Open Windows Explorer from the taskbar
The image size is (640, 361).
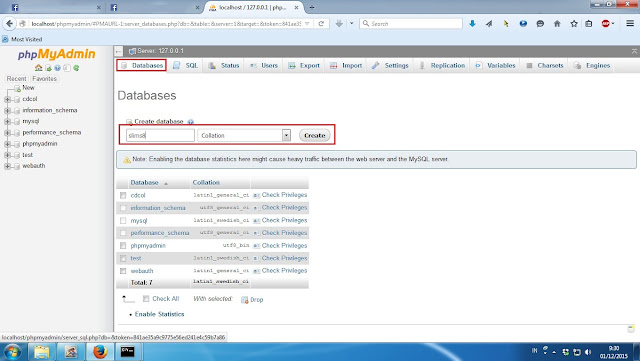(x=41, y=352)
